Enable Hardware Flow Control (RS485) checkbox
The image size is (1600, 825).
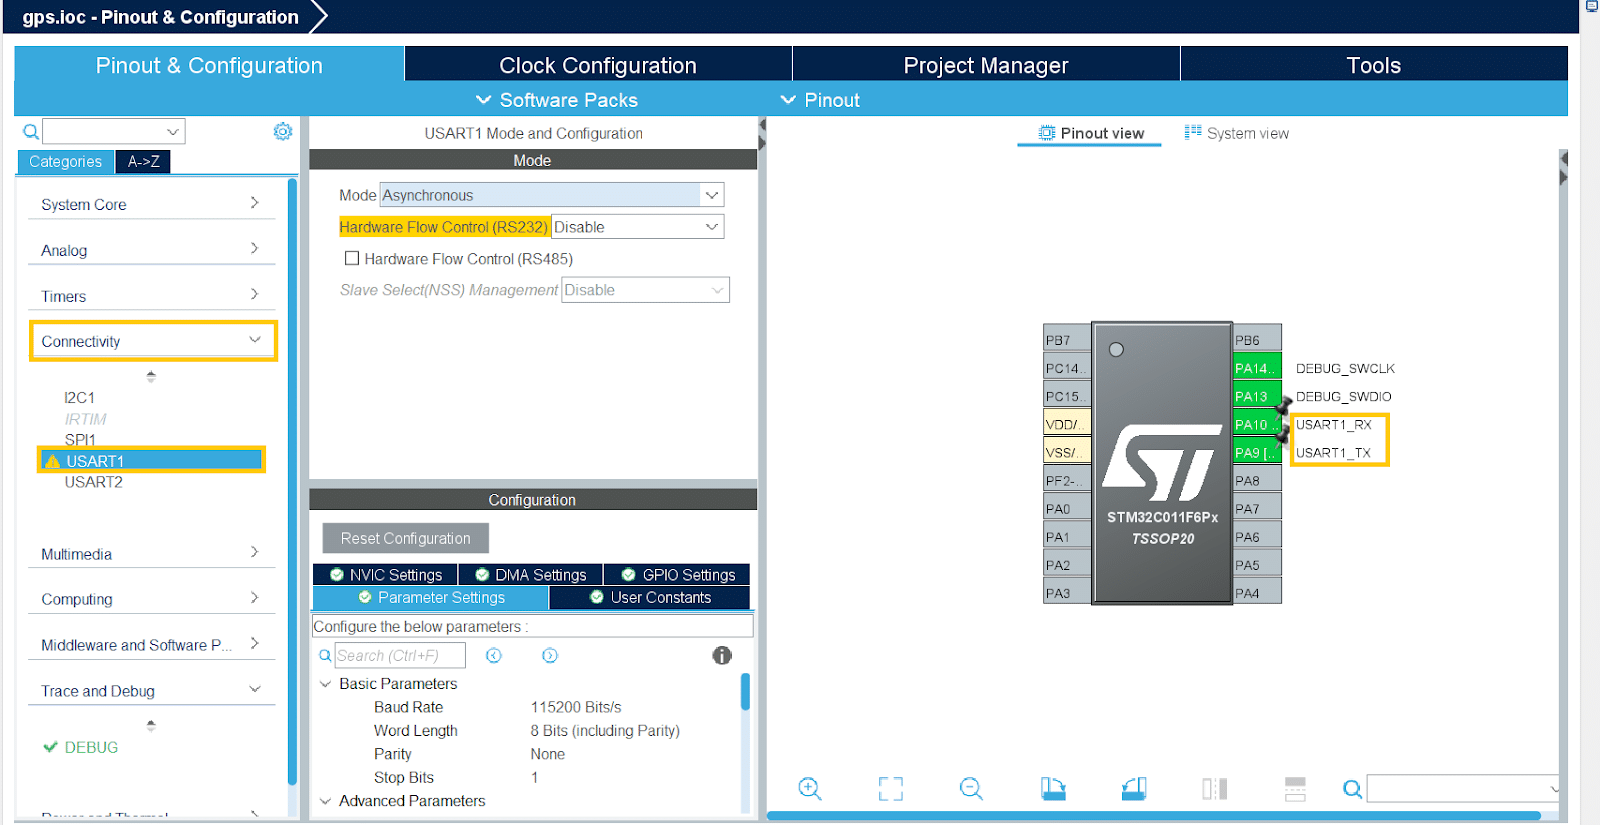[352, 259]
